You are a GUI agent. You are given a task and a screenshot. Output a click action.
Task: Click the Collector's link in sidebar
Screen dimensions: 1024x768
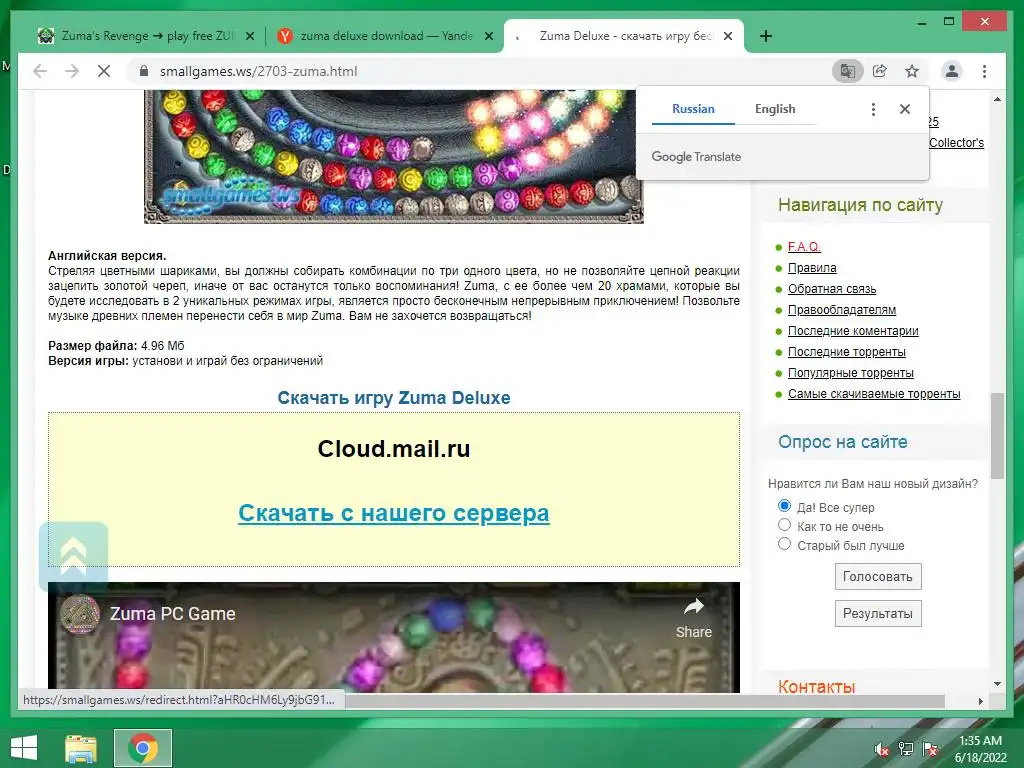pos(956,142)
